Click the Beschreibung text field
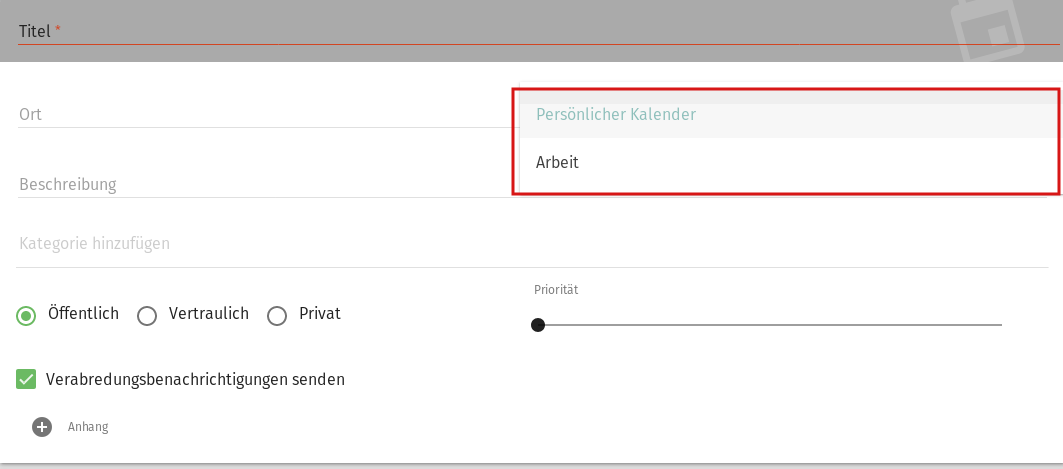Screen dimensions: 1063x469 (260, 184)
